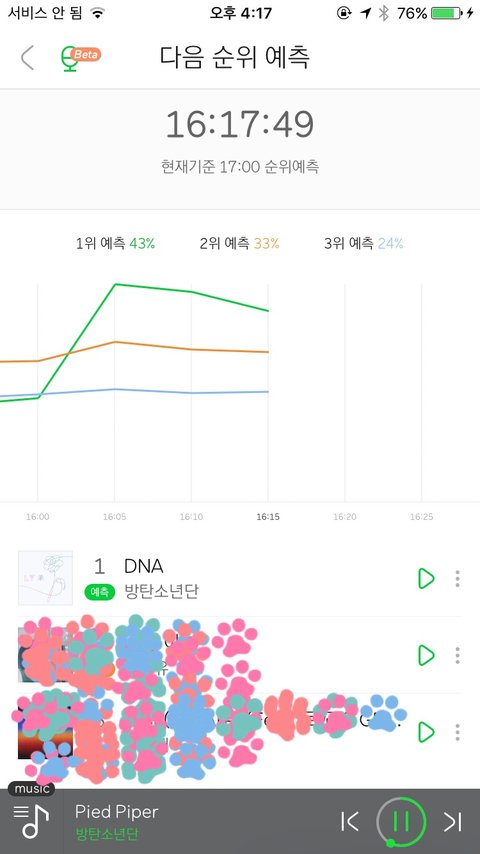Select the 3위 예측 24% legend
Viewport: 480px width, 854px height.
(x=363, y=243)
